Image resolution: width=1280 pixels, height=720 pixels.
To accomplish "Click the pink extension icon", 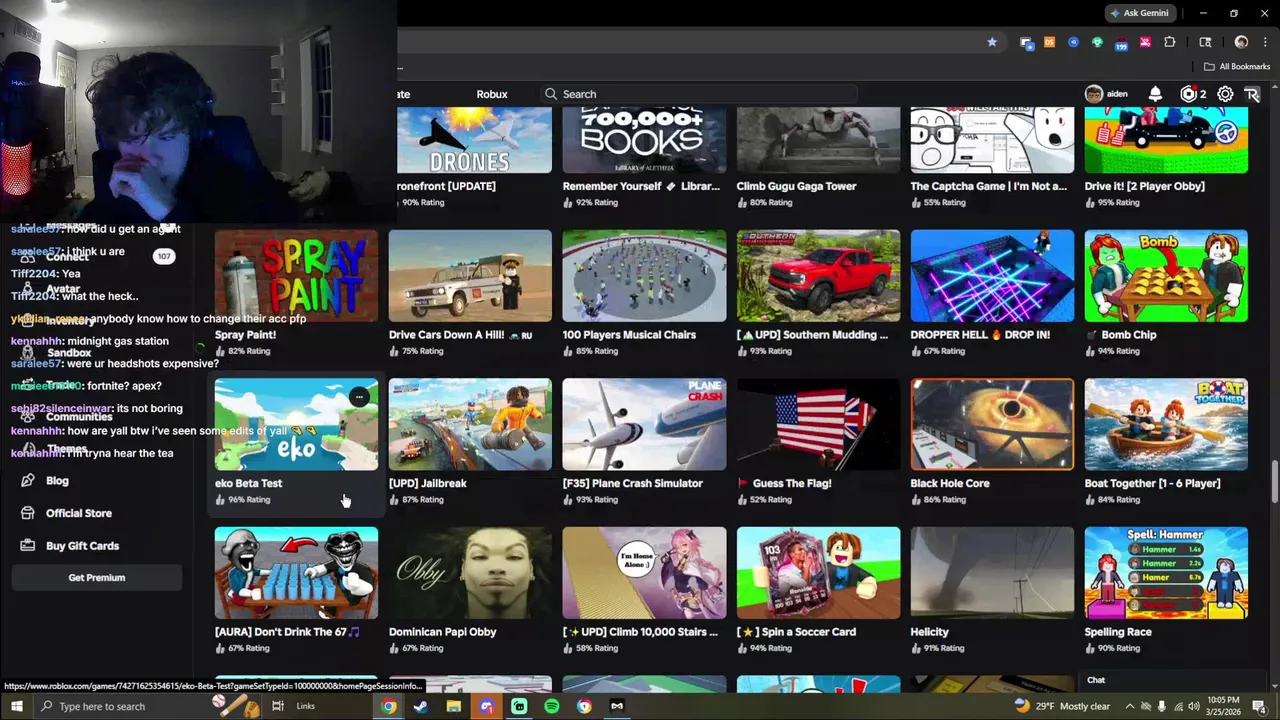I will pyautogui.click(x=1145, y=42).
